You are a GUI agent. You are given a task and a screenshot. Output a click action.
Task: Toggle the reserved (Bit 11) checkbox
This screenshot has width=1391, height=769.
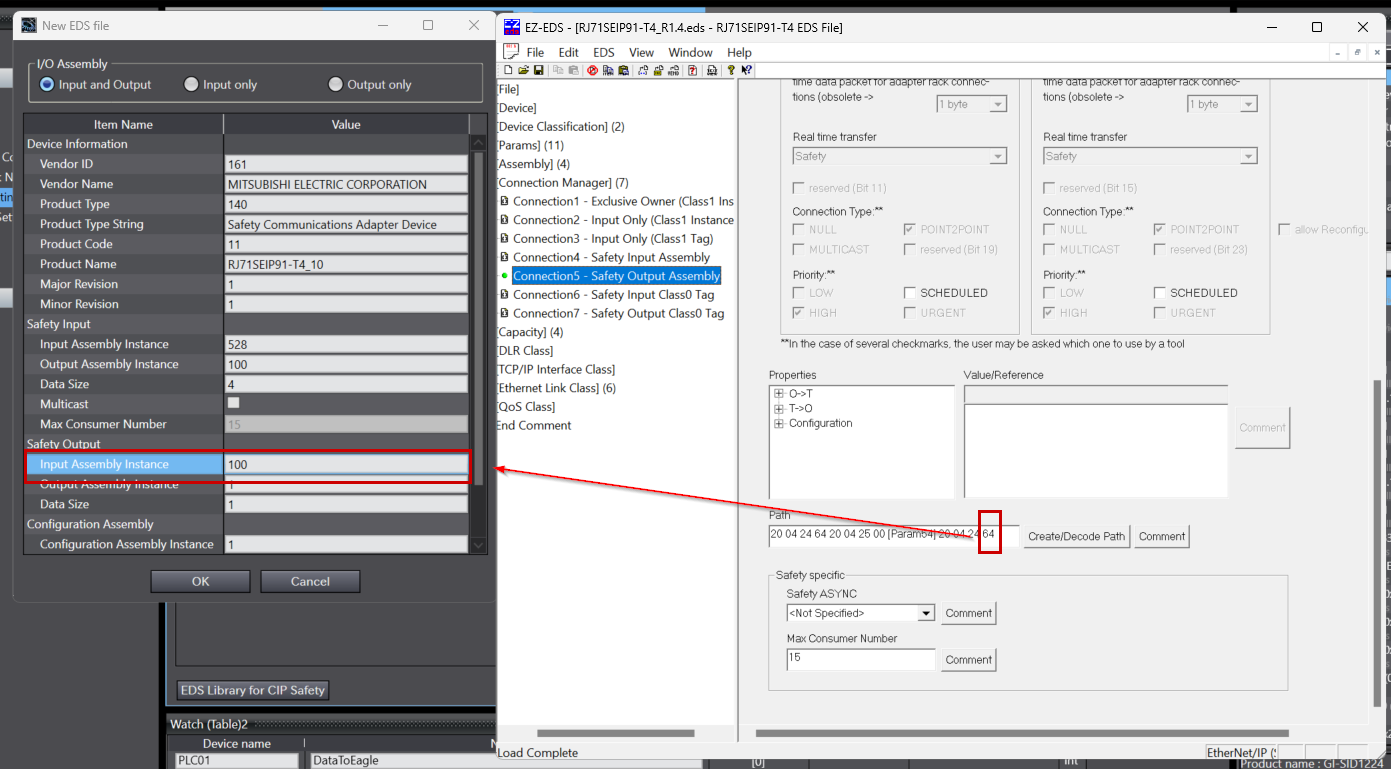tap(798, 188)
